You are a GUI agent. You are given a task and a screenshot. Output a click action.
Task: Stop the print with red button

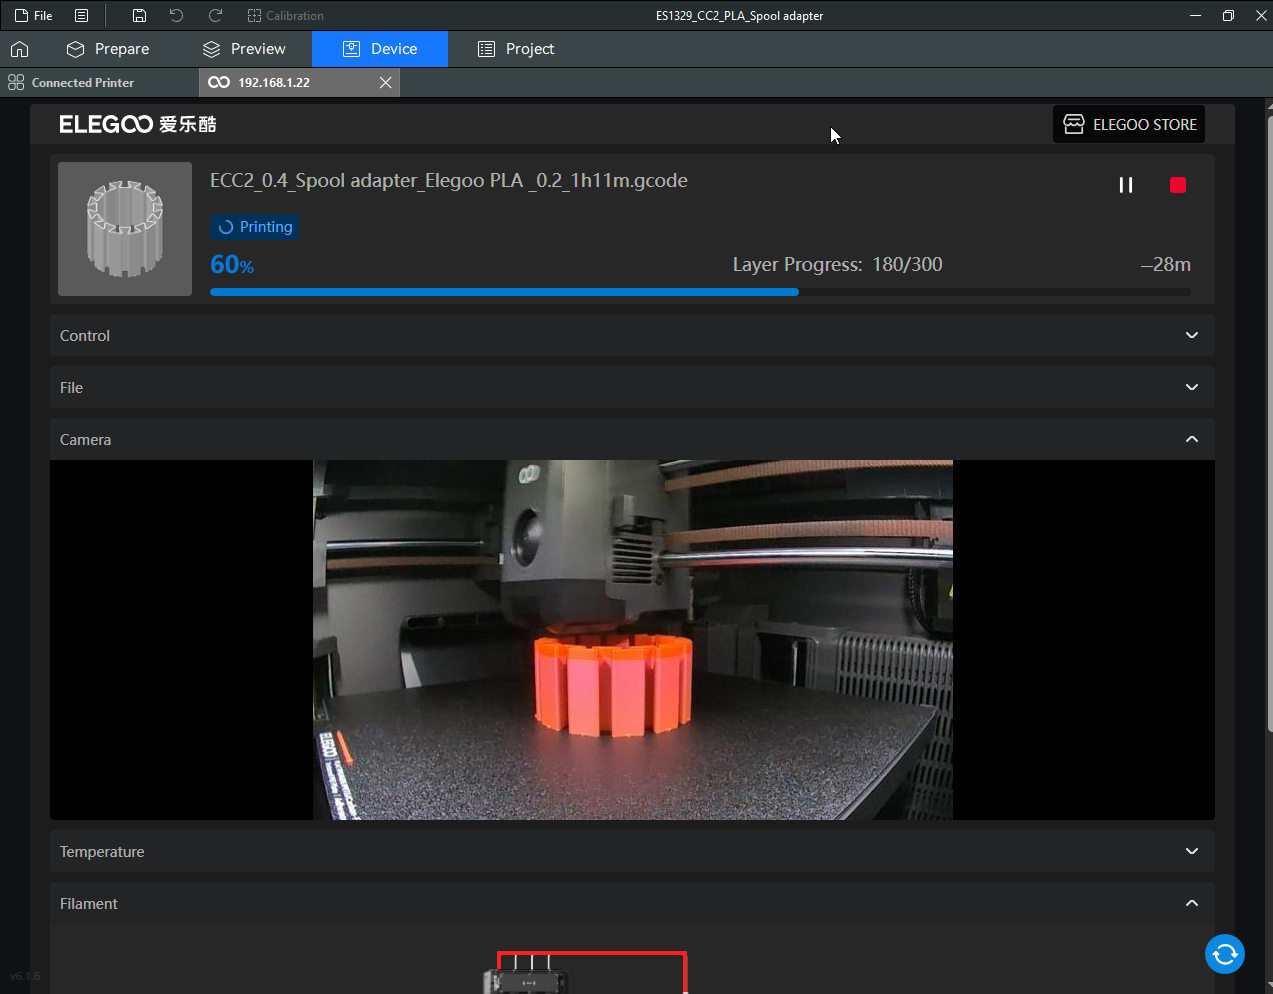coord(1177,185)
